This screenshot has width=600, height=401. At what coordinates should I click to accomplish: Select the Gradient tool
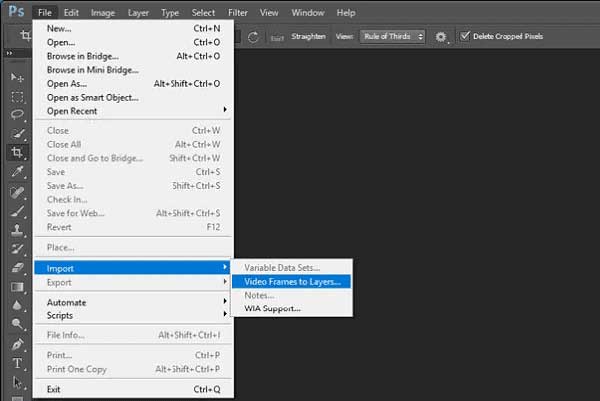point(17,287)
